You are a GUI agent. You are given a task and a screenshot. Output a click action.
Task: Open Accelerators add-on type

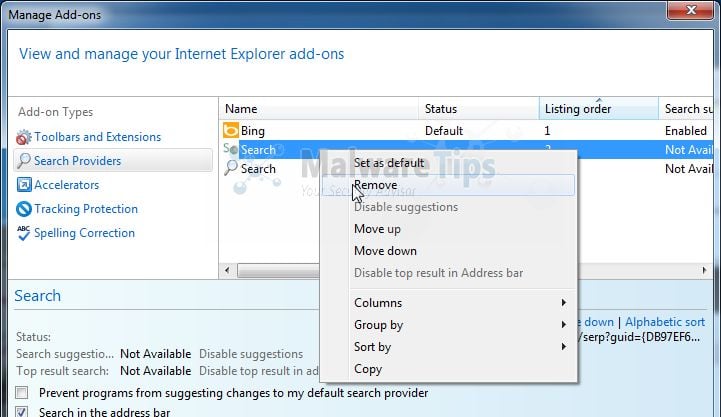point(67,185)
